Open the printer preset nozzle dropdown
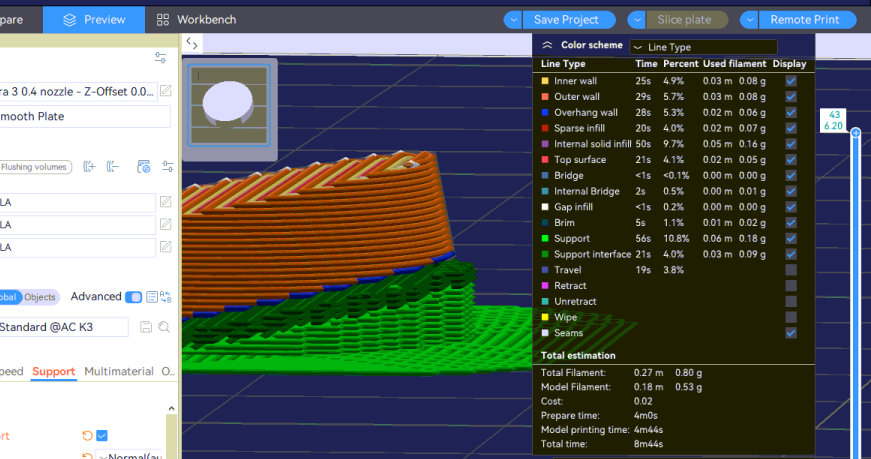871x459 pixels. click(x=78, y=92)
